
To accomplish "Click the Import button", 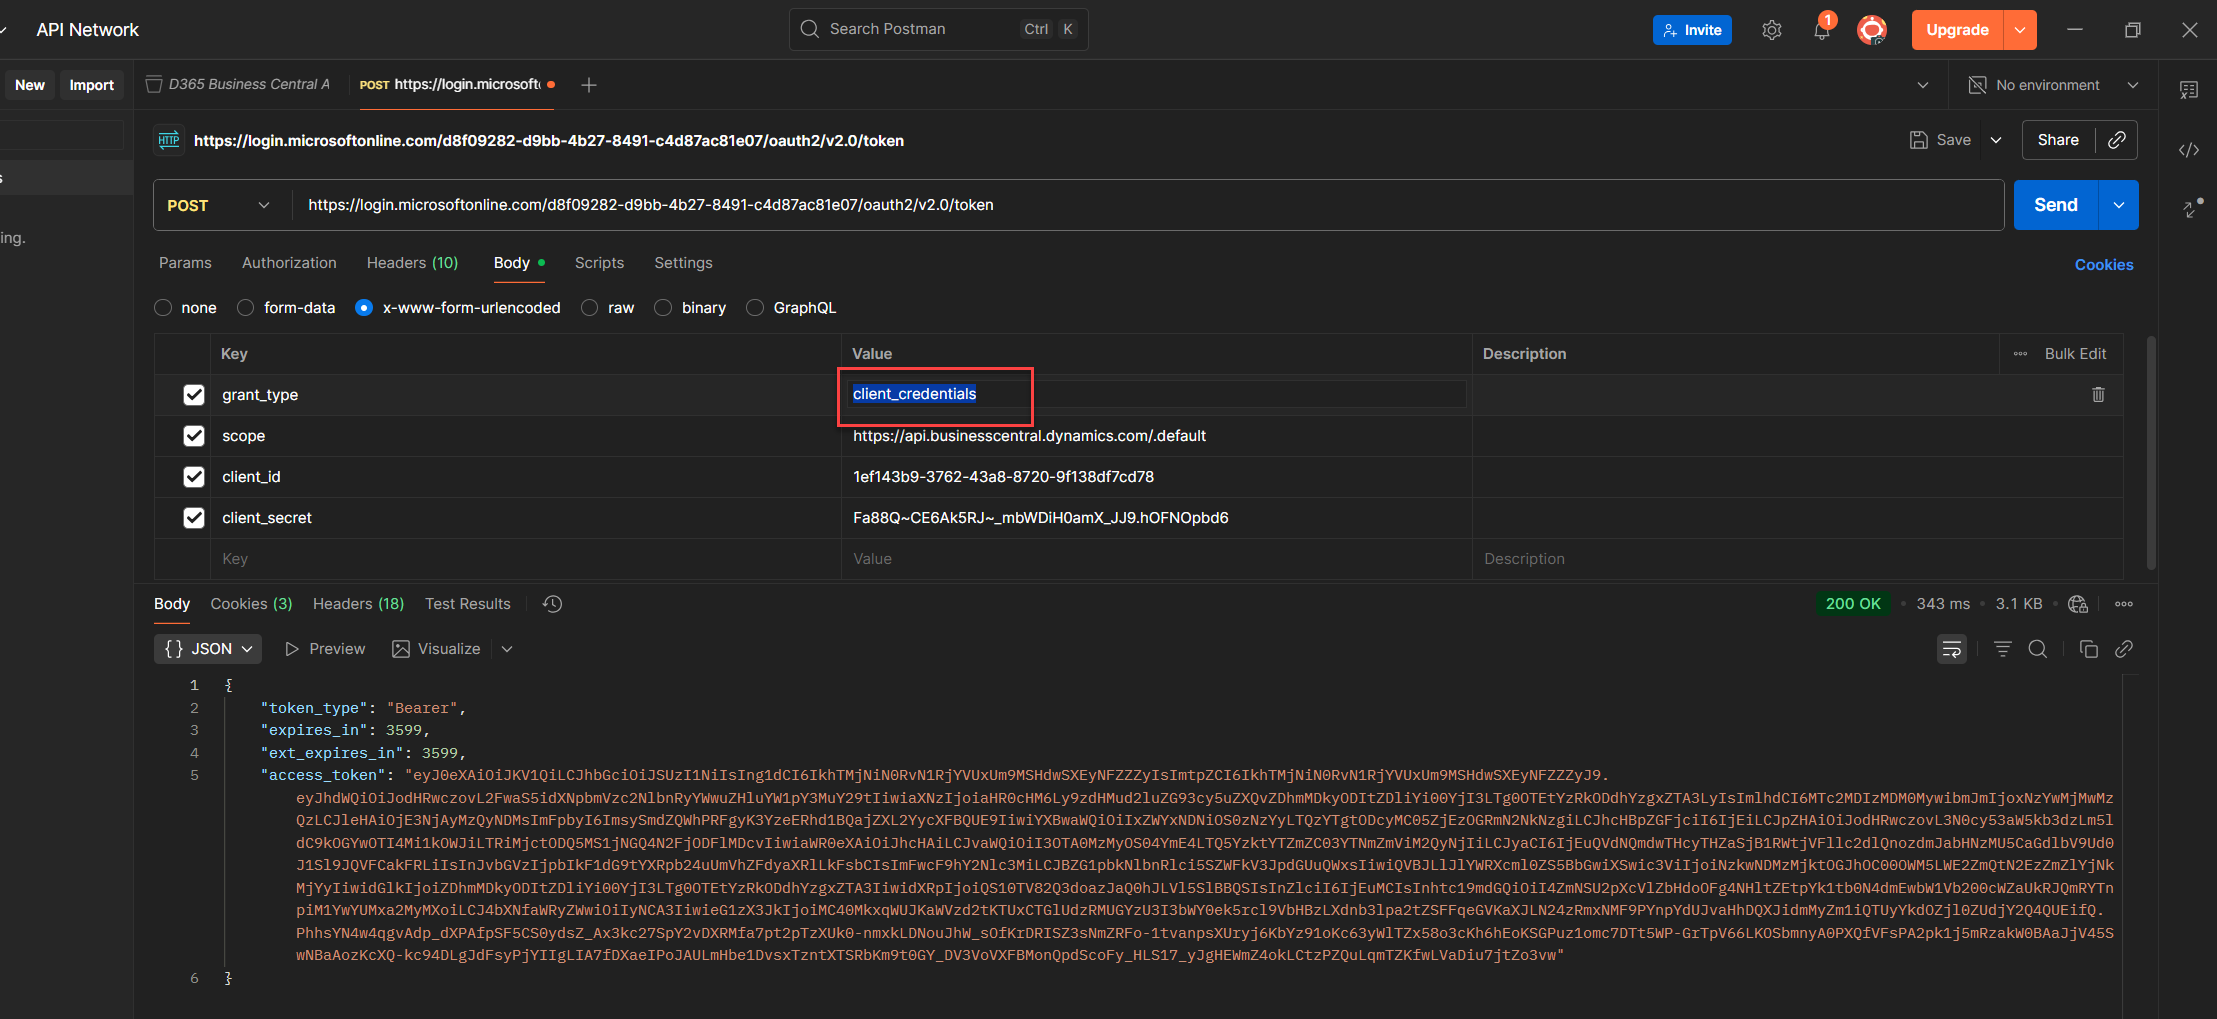I will pos(91,85).
